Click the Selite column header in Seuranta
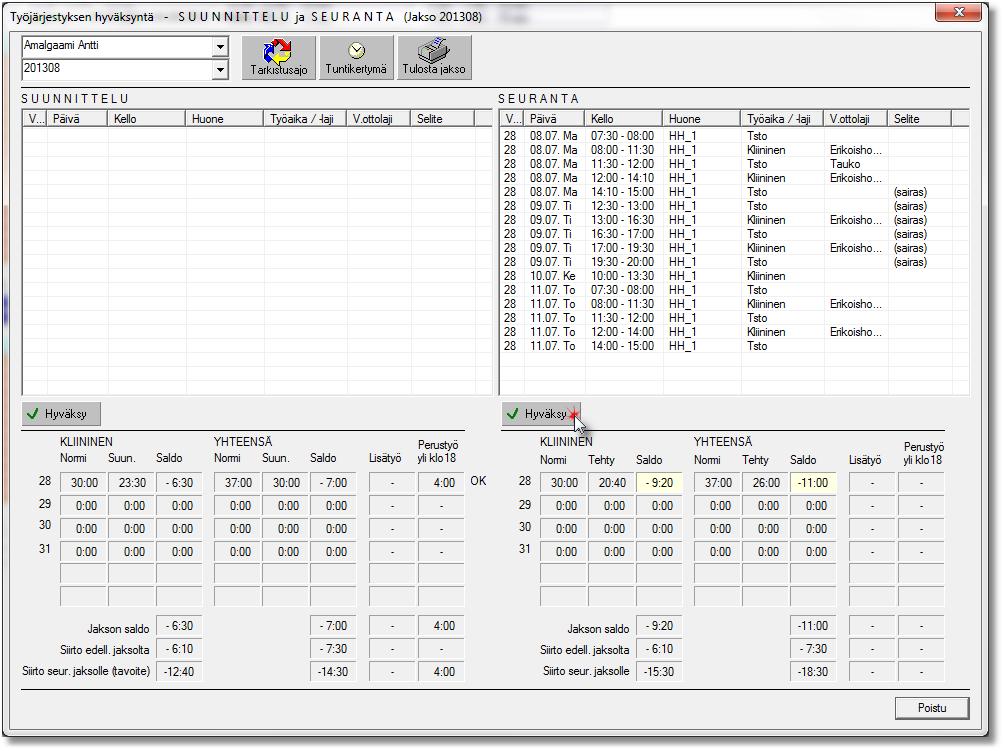This screenshot has width=1003, height=751. click(x=920, y=118)
